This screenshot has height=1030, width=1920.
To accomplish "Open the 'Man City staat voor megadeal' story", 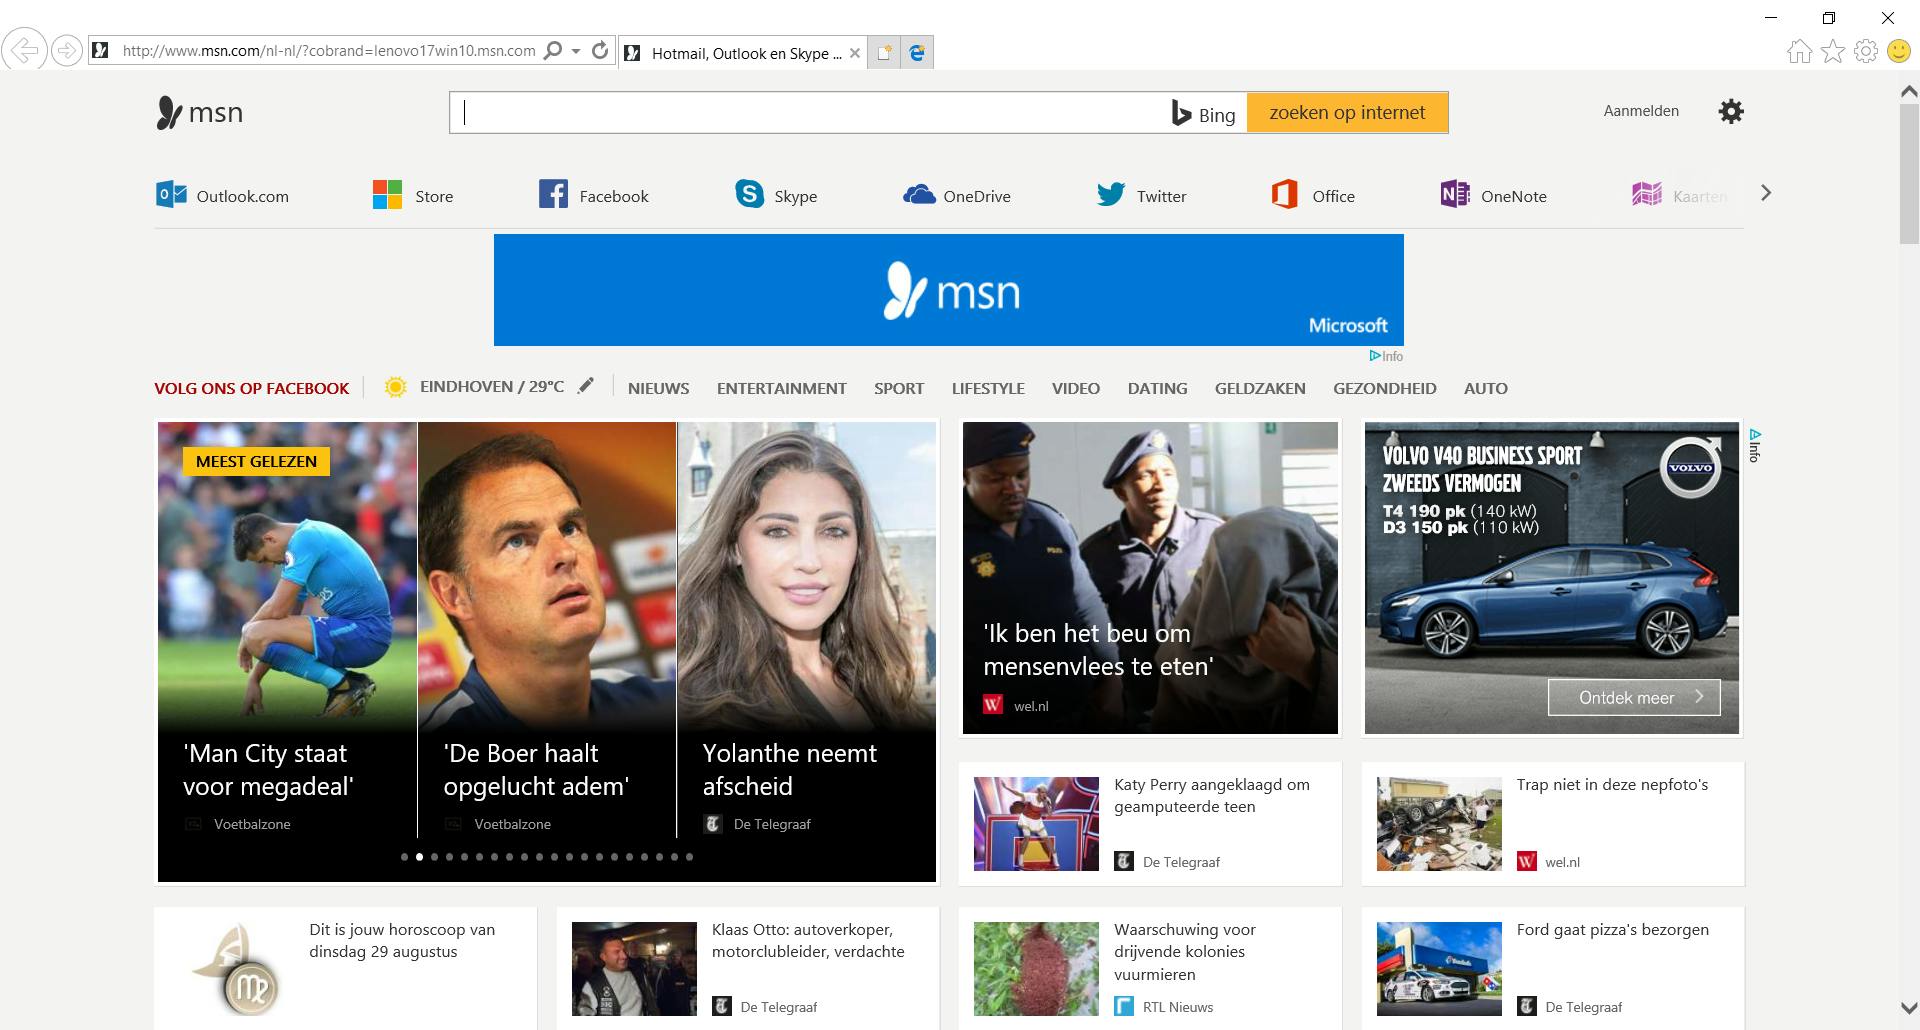I will pyautogui.click(x=287, y=630).
